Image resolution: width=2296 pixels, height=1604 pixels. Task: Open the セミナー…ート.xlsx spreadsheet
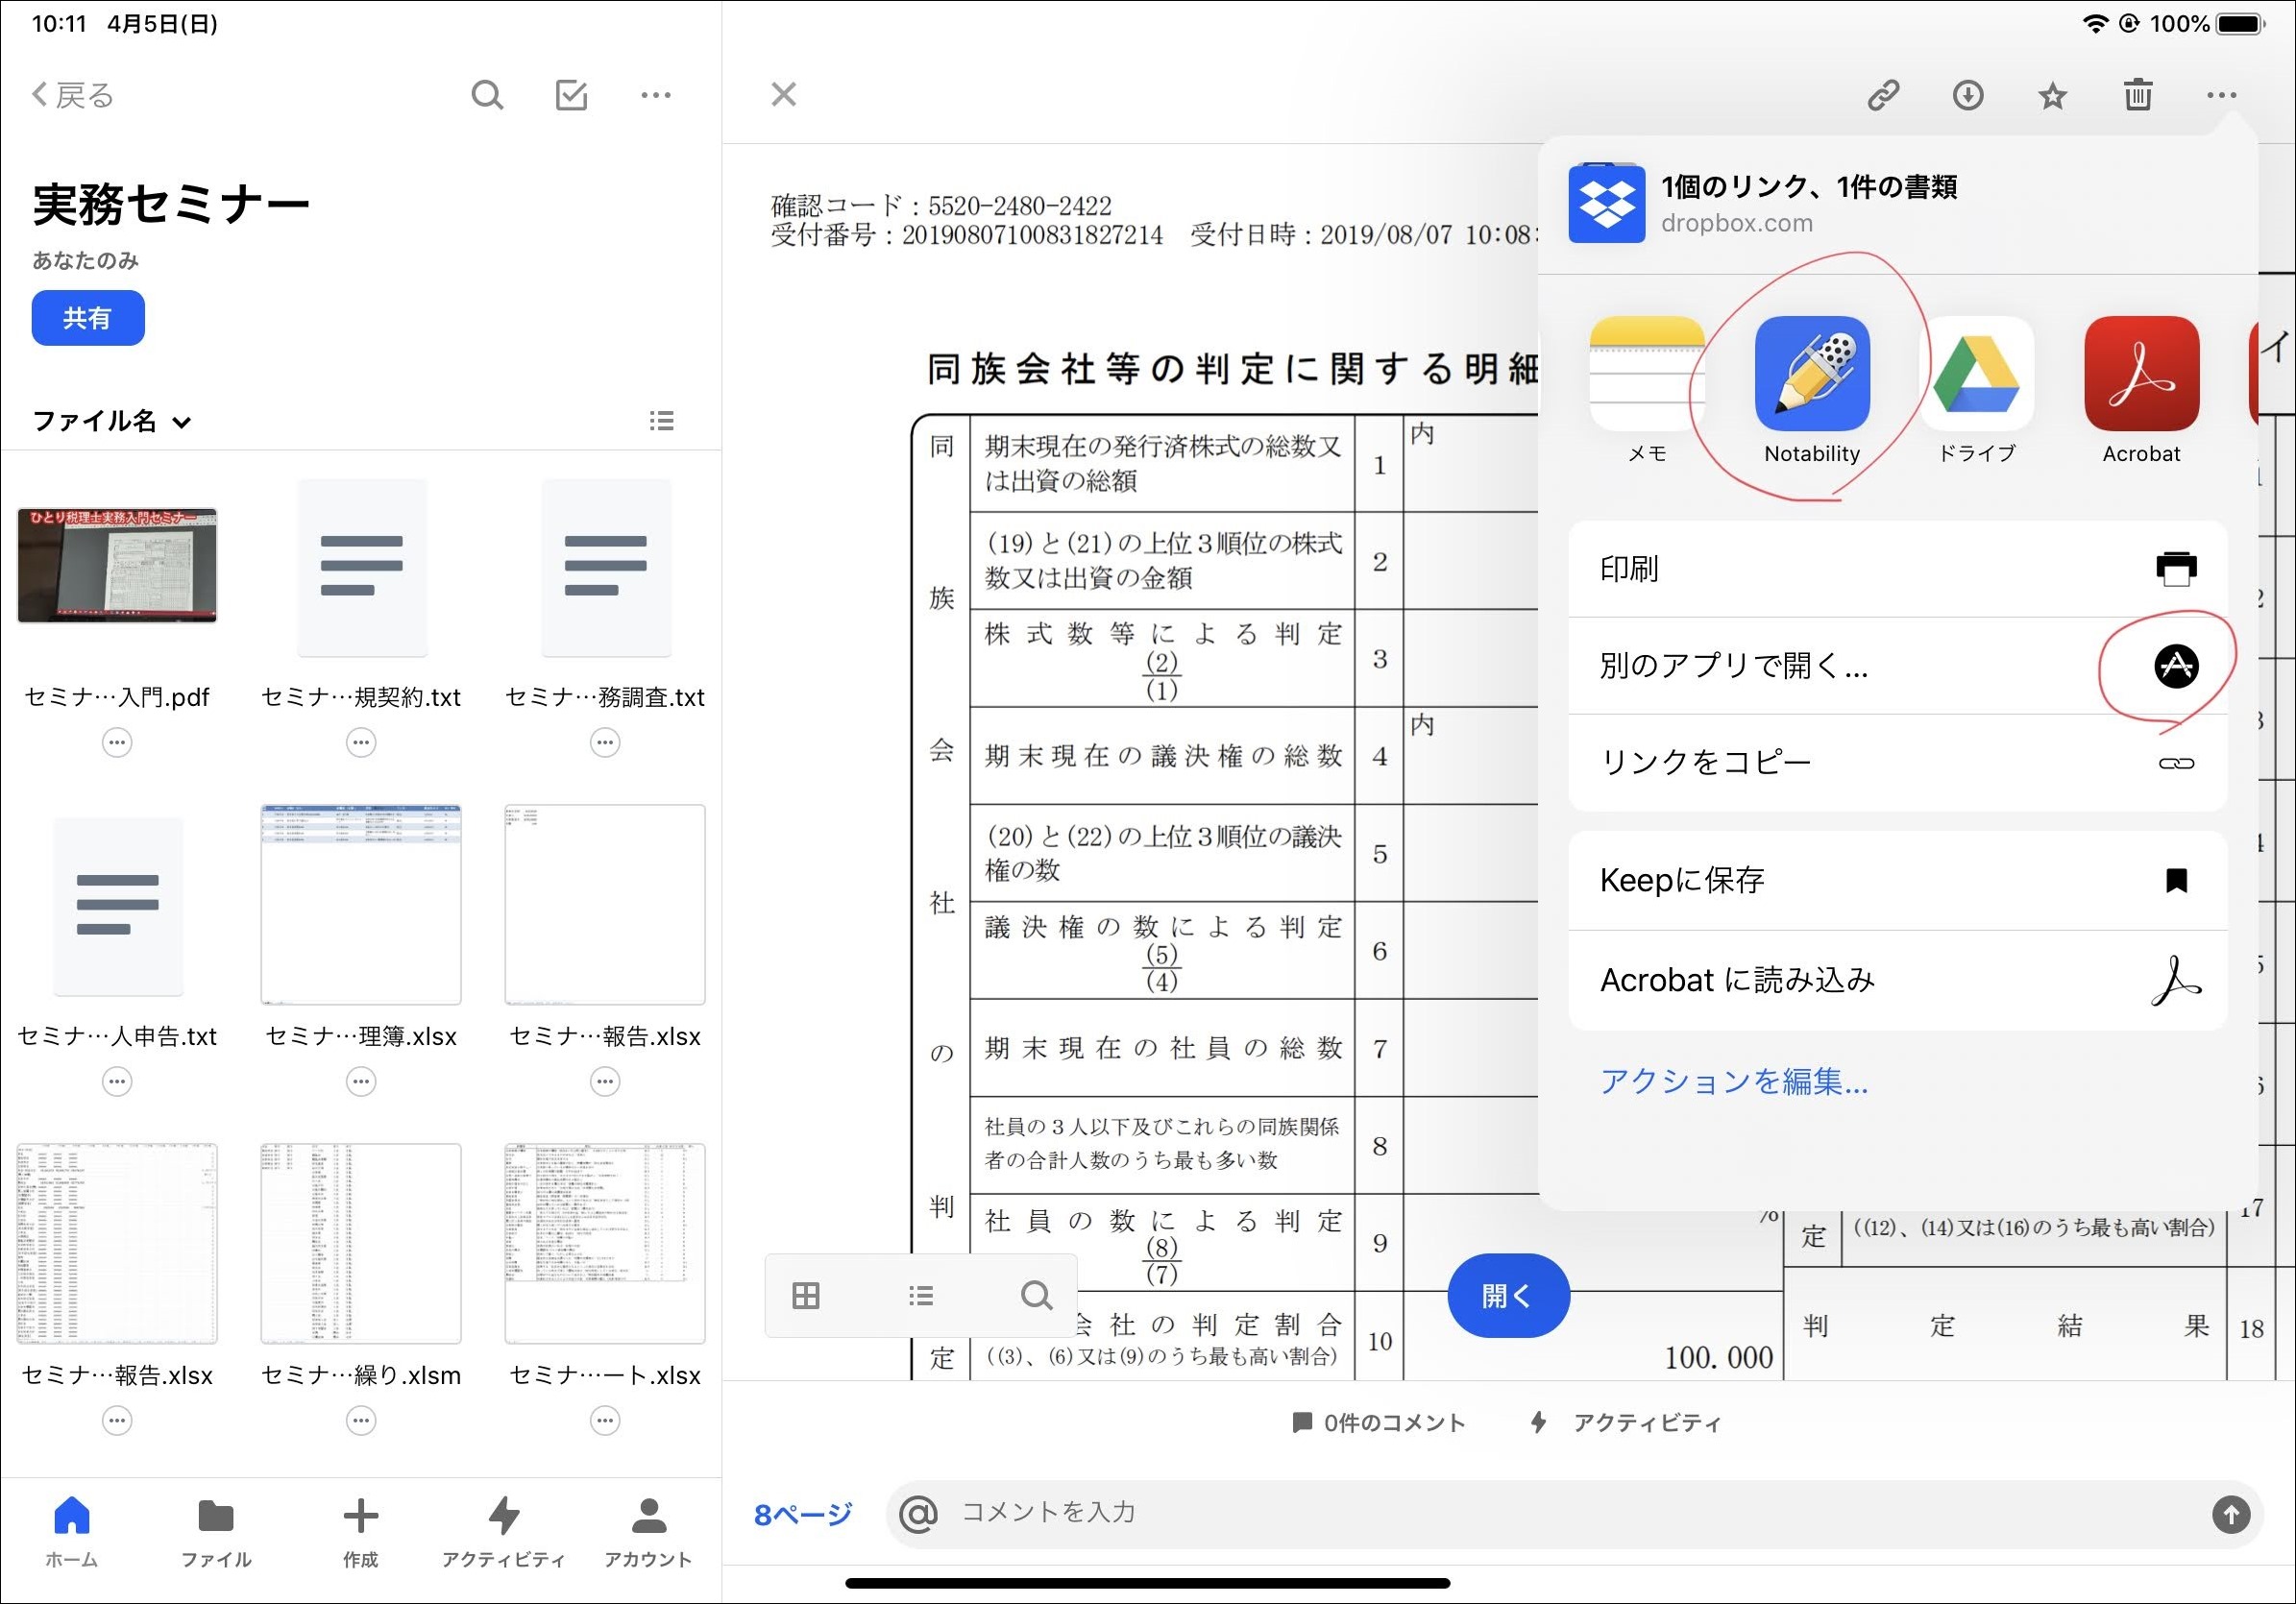[605, 1243]
